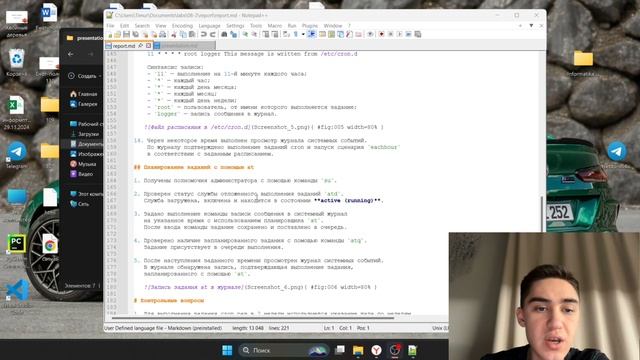Open the Window menu

[x=333, y=26]
